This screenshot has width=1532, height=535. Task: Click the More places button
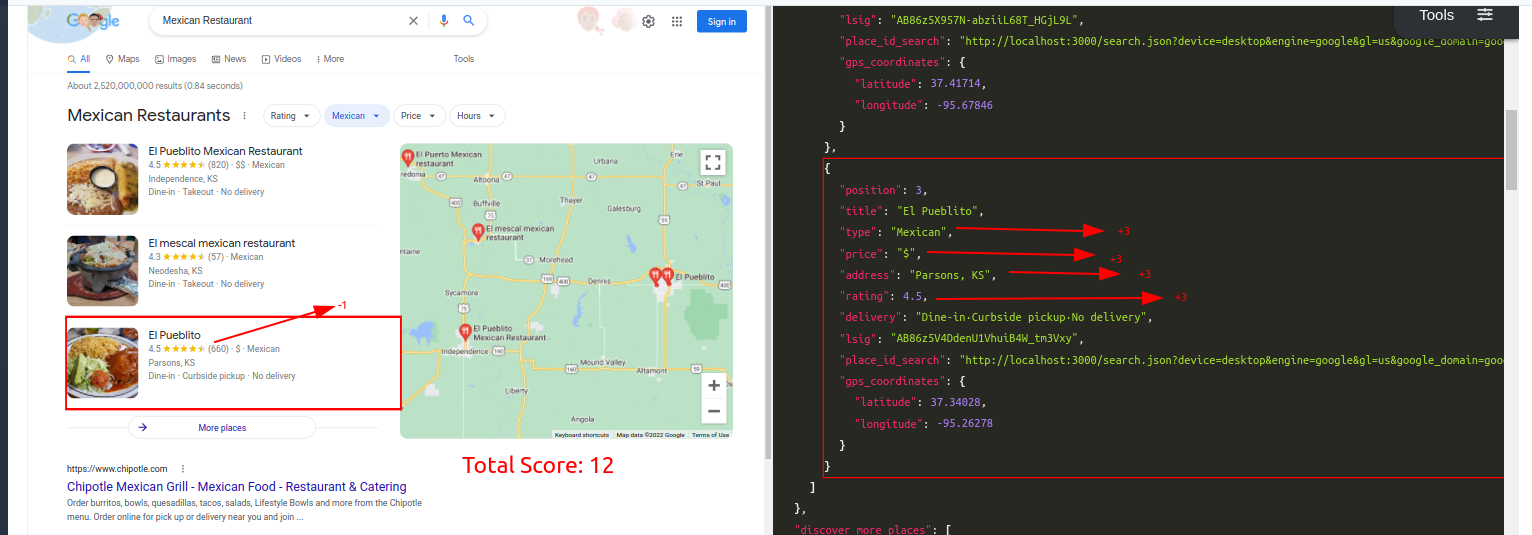222,428
